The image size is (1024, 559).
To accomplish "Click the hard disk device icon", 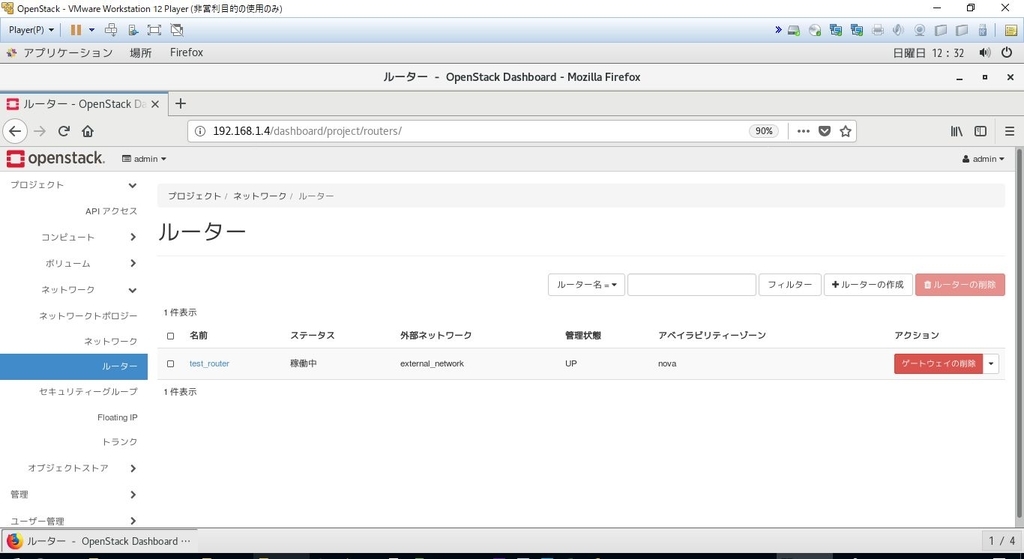I will click(794, 30).
